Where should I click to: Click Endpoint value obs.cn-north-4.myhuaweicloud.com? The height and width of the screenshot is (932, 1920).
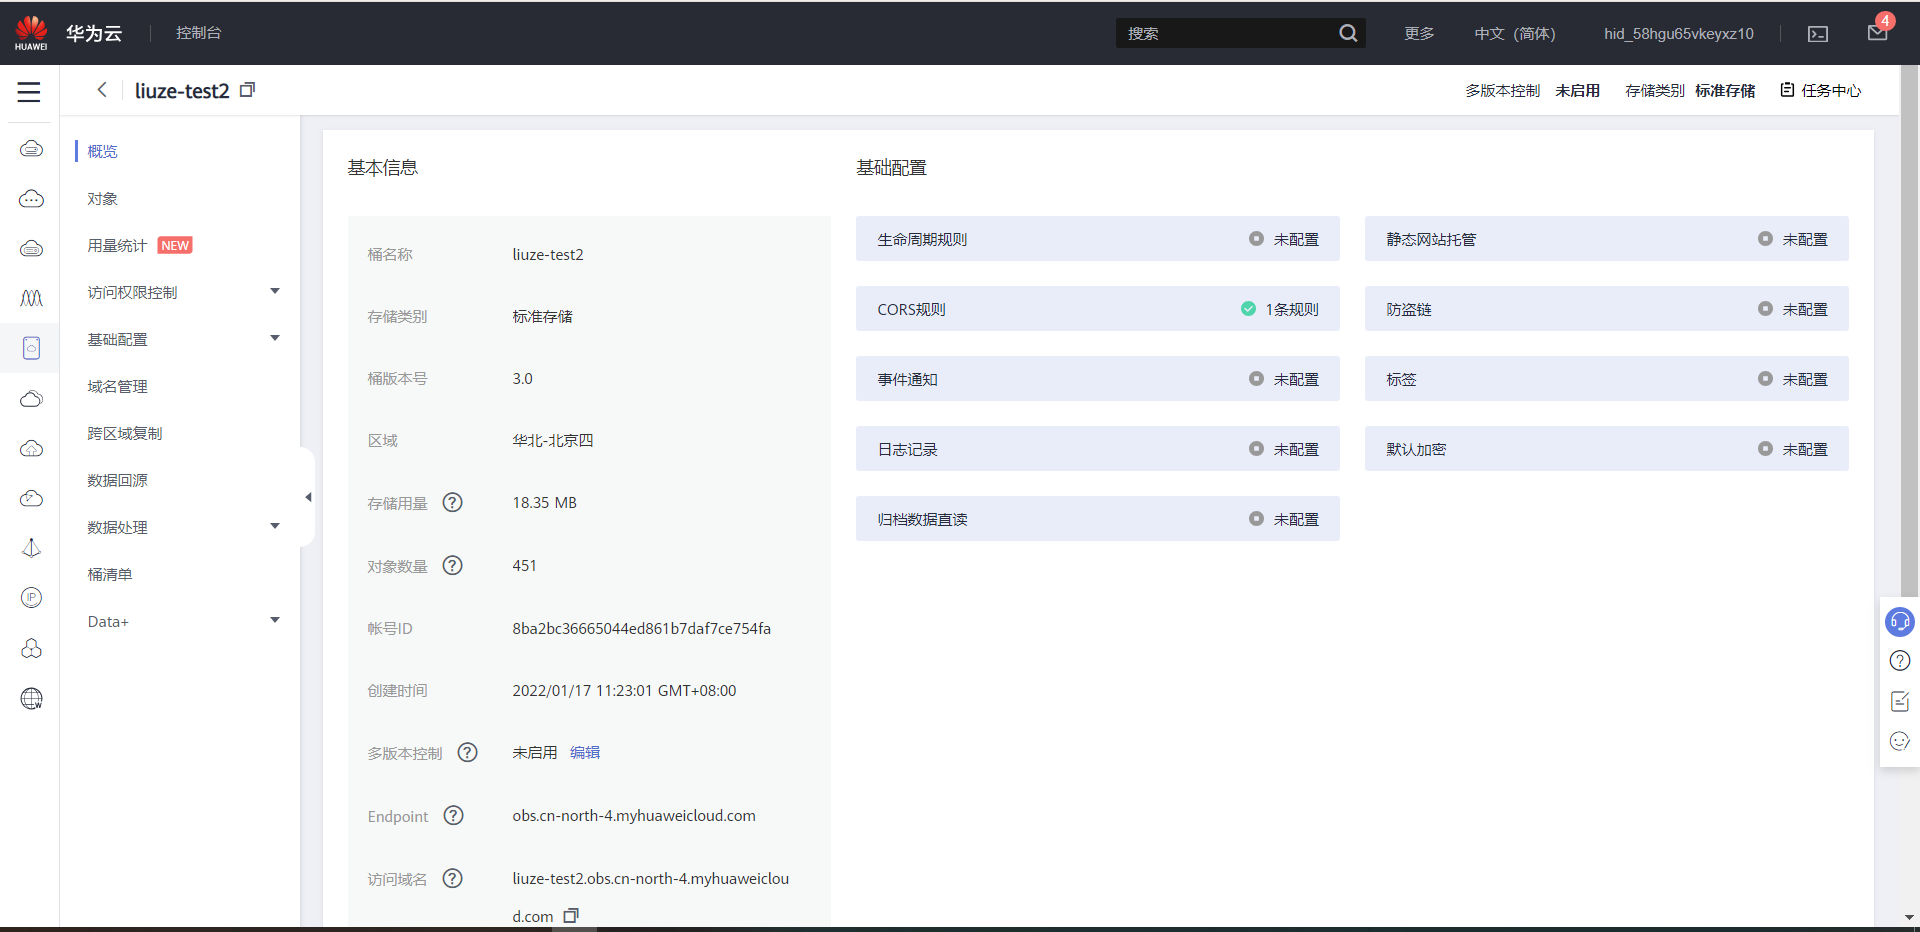click(634, 815)
